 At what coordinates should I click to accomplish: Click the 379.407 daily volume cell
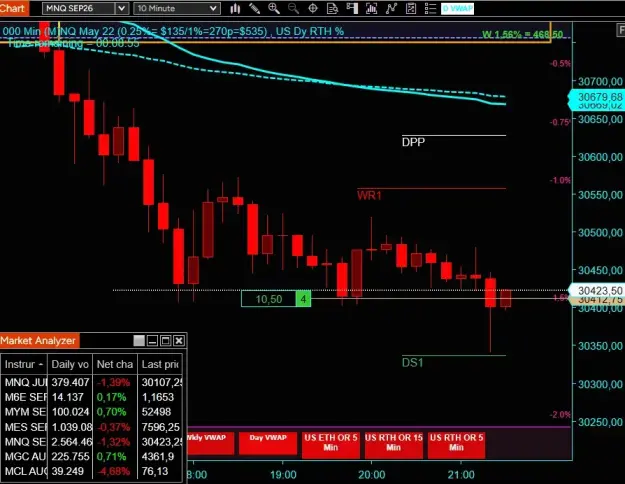click(70, 382)
